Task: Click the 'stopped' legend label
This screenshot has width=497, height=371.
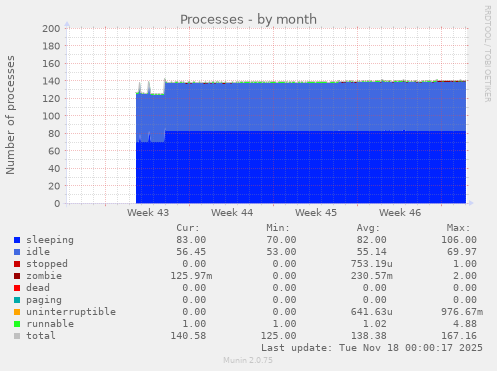Action: tap(47, 264)
